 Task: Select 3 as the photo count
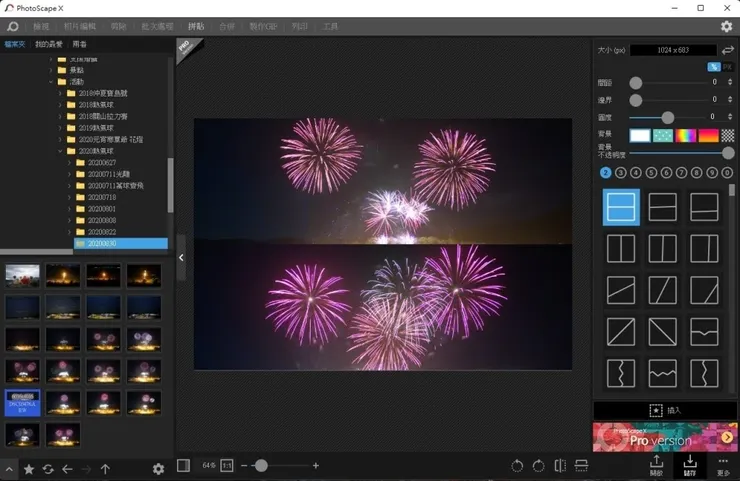621,173
